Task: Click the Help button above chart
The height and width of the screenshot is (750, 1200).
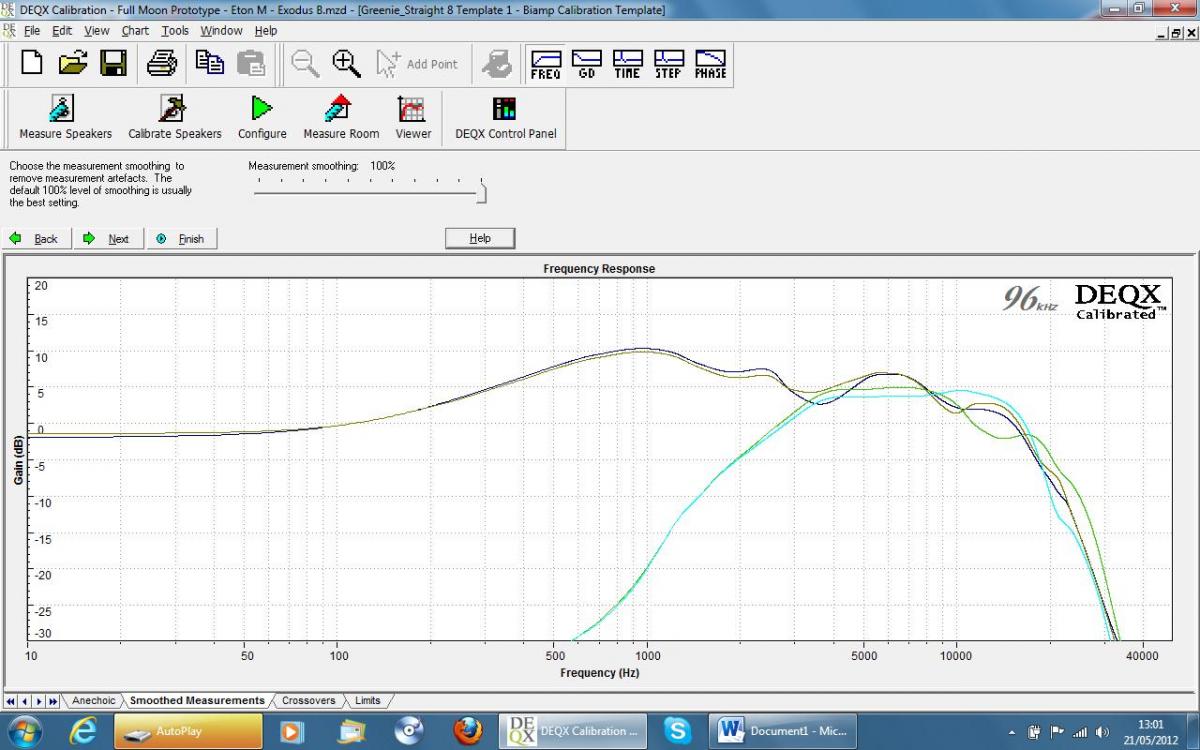Action: (x=480, y=238)
